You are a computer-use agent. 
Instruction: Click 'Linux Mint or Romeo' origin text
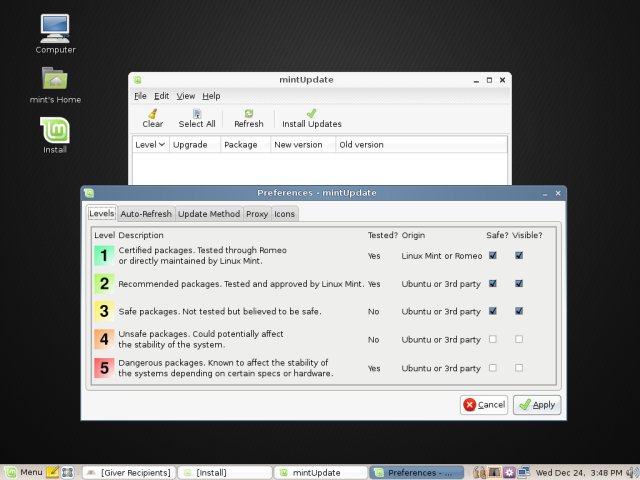pos(442,256)
